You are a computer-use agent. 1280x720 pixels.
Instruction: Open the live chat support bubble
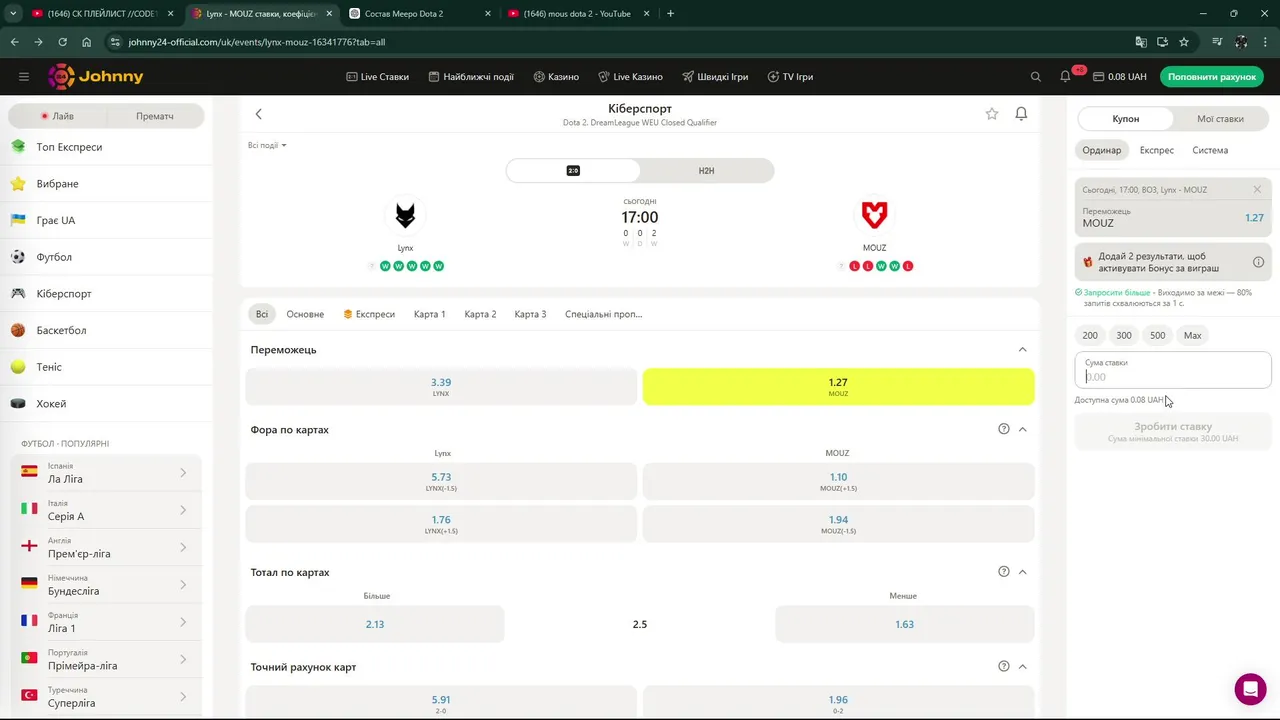point(1250,689)
